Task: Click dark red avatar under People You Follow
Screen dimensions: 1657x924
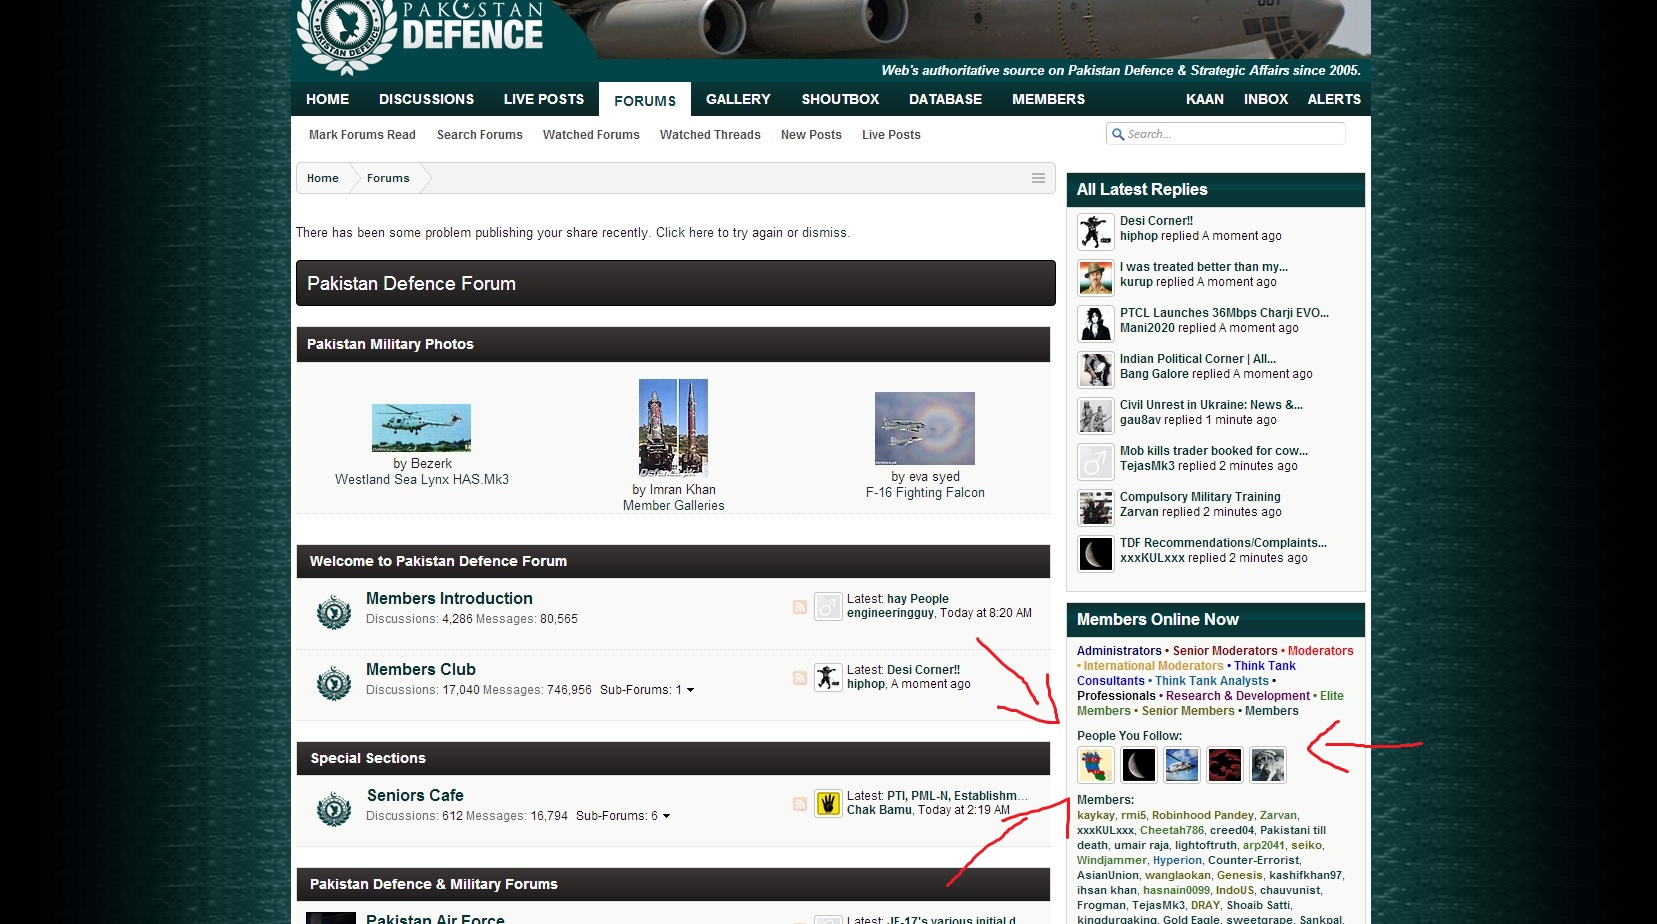Action: [1225, 765]
